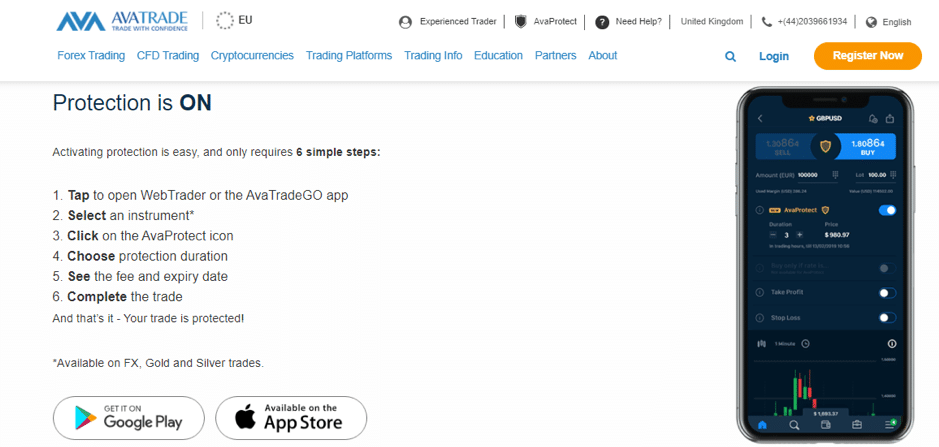Open the United Kingdom country selector
939x447 pixels.
coord(712,22)
